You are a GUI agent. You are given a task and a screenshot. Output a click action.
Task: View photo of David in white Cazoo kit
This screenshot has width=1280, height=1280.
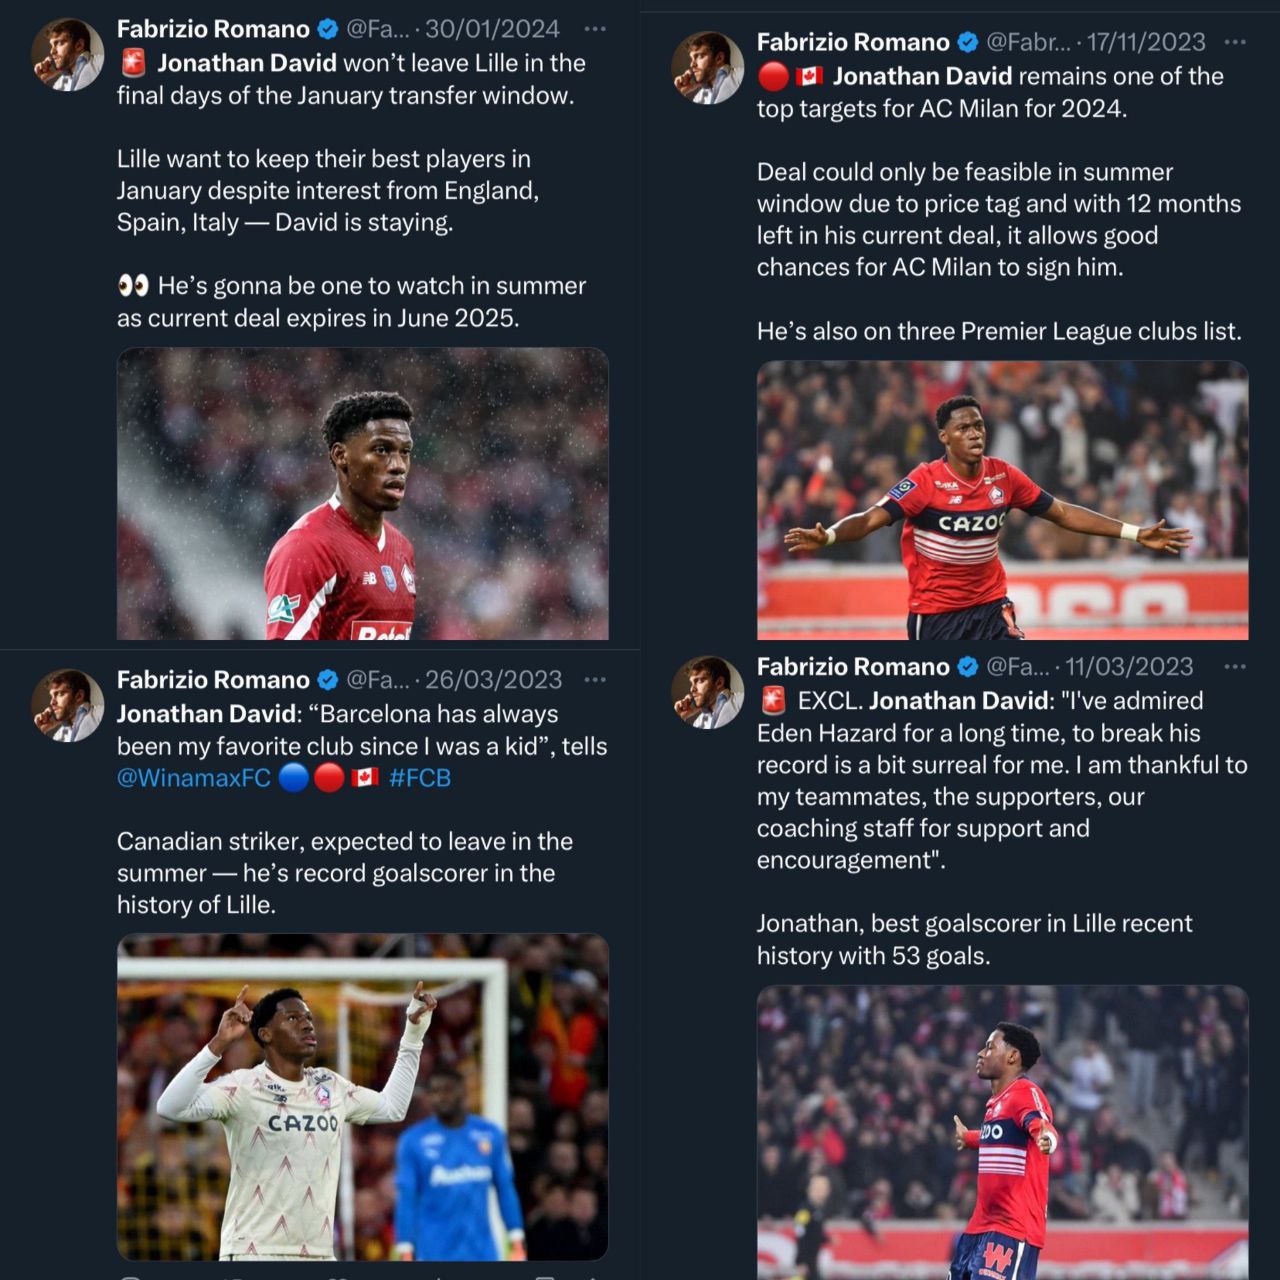(363, 1097)
